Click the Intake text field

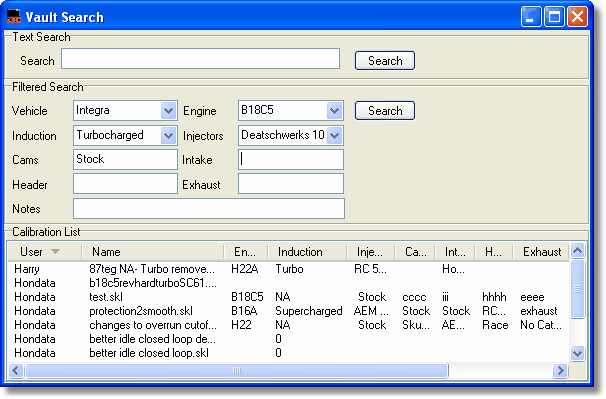(x=291, y=159)
